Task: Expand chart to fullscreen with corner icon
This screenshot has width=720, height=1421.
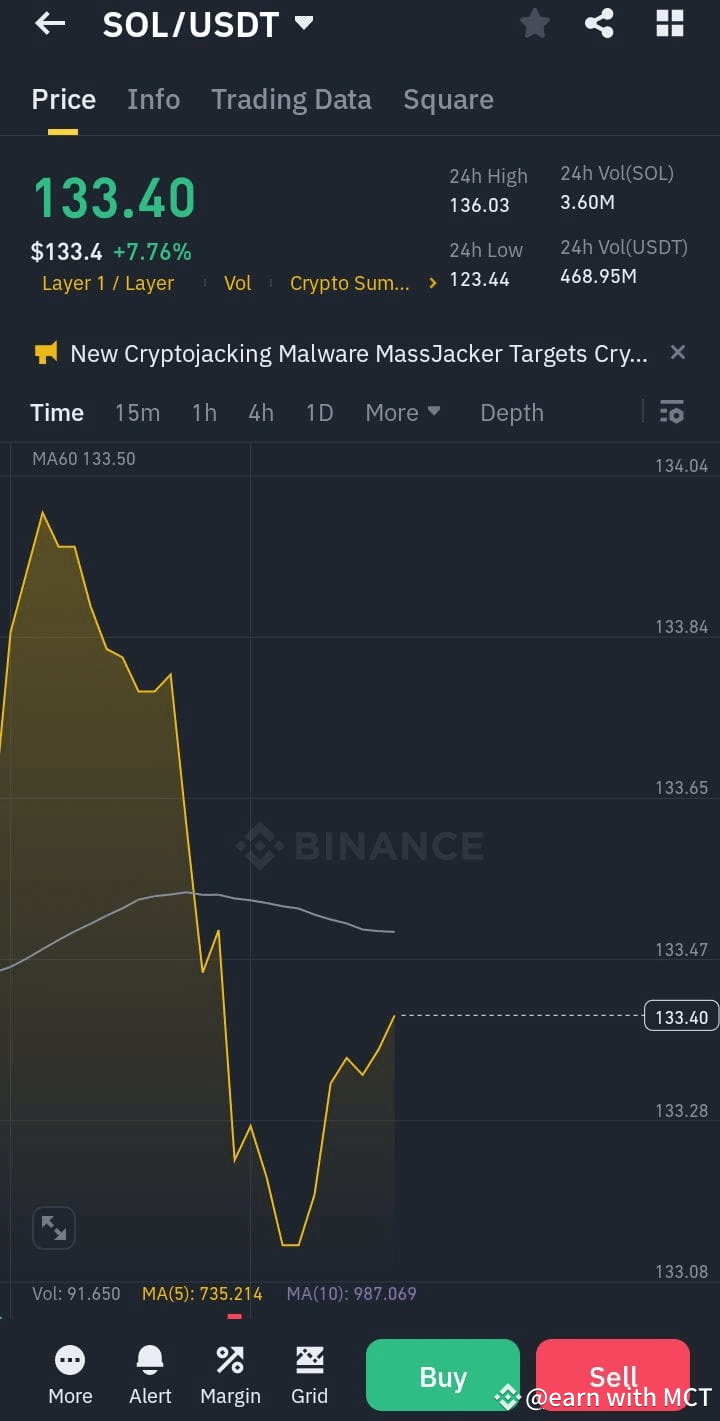Action: click(x=53, y=1227)
